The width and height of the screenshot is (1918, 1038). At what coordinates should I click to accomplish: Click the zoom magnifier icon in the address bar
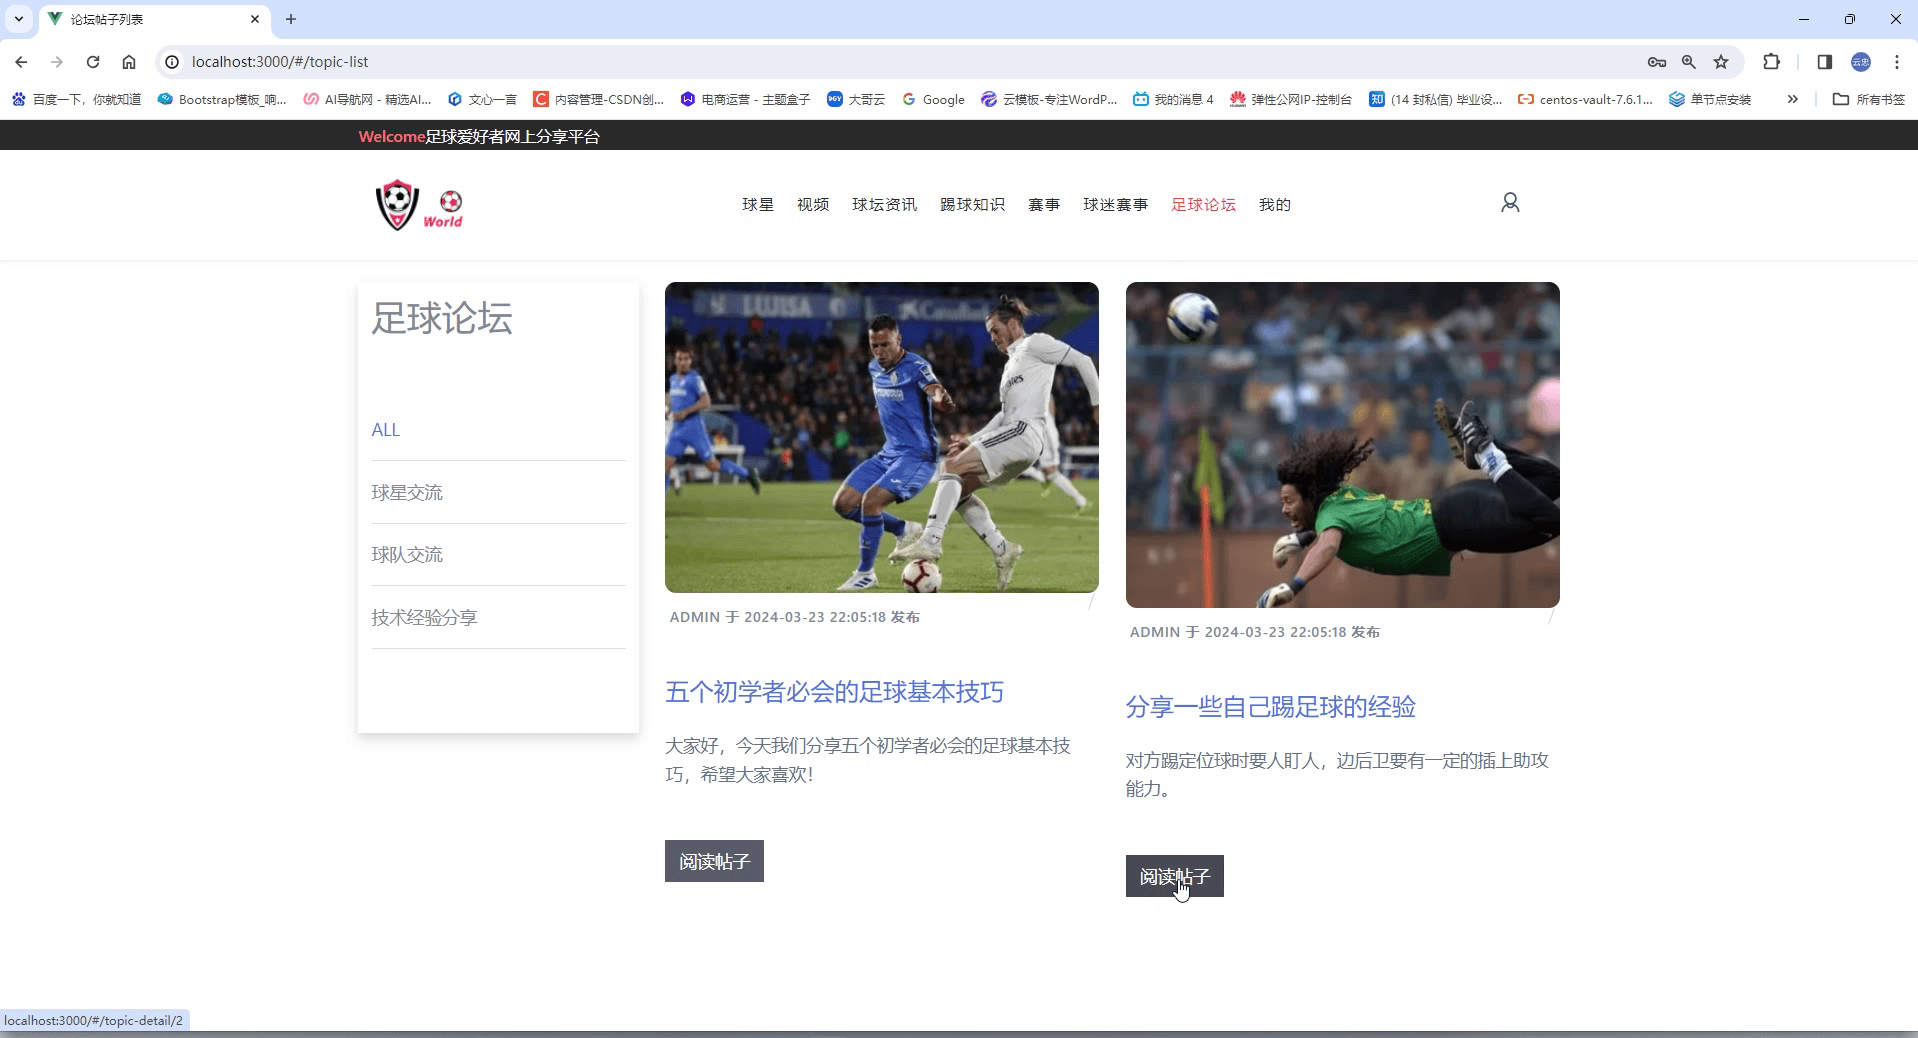(1688, 62)
